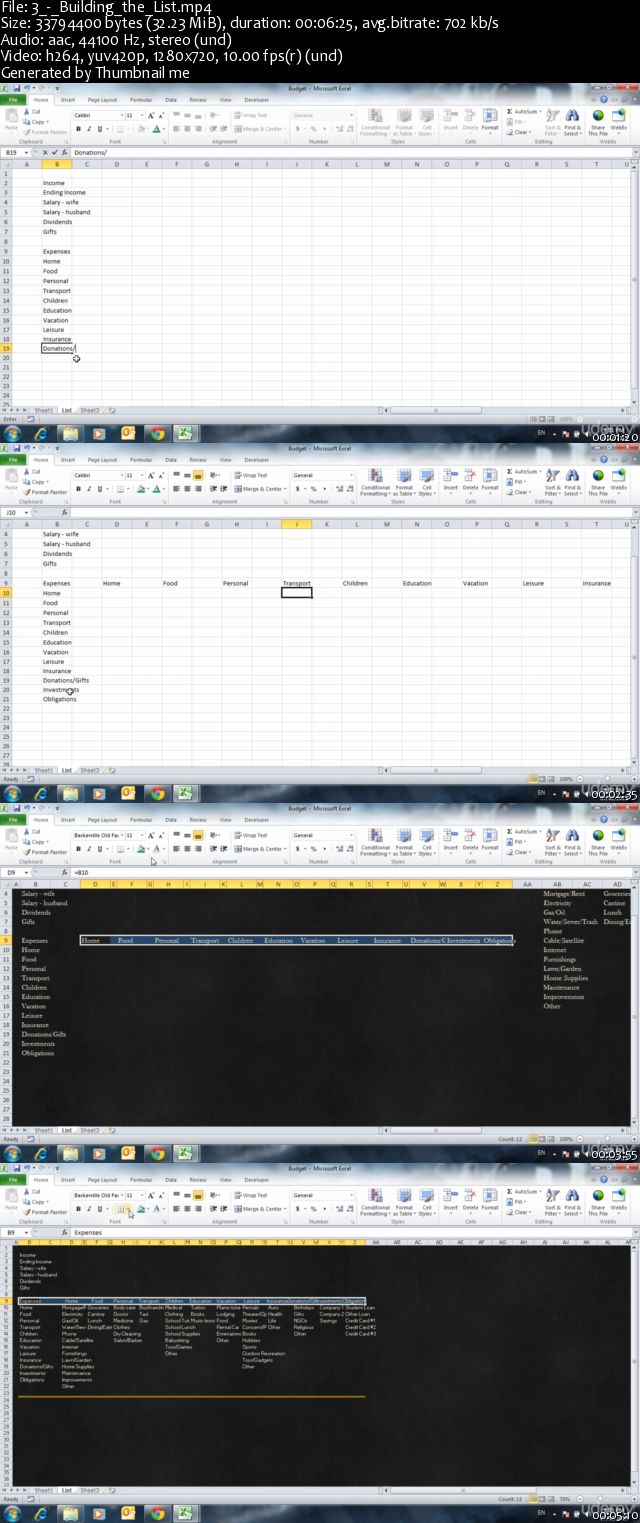The image size is (640, 1523).
Task: Open font size dropdown in frame timestamped 00:02:35
Action: 140,475
